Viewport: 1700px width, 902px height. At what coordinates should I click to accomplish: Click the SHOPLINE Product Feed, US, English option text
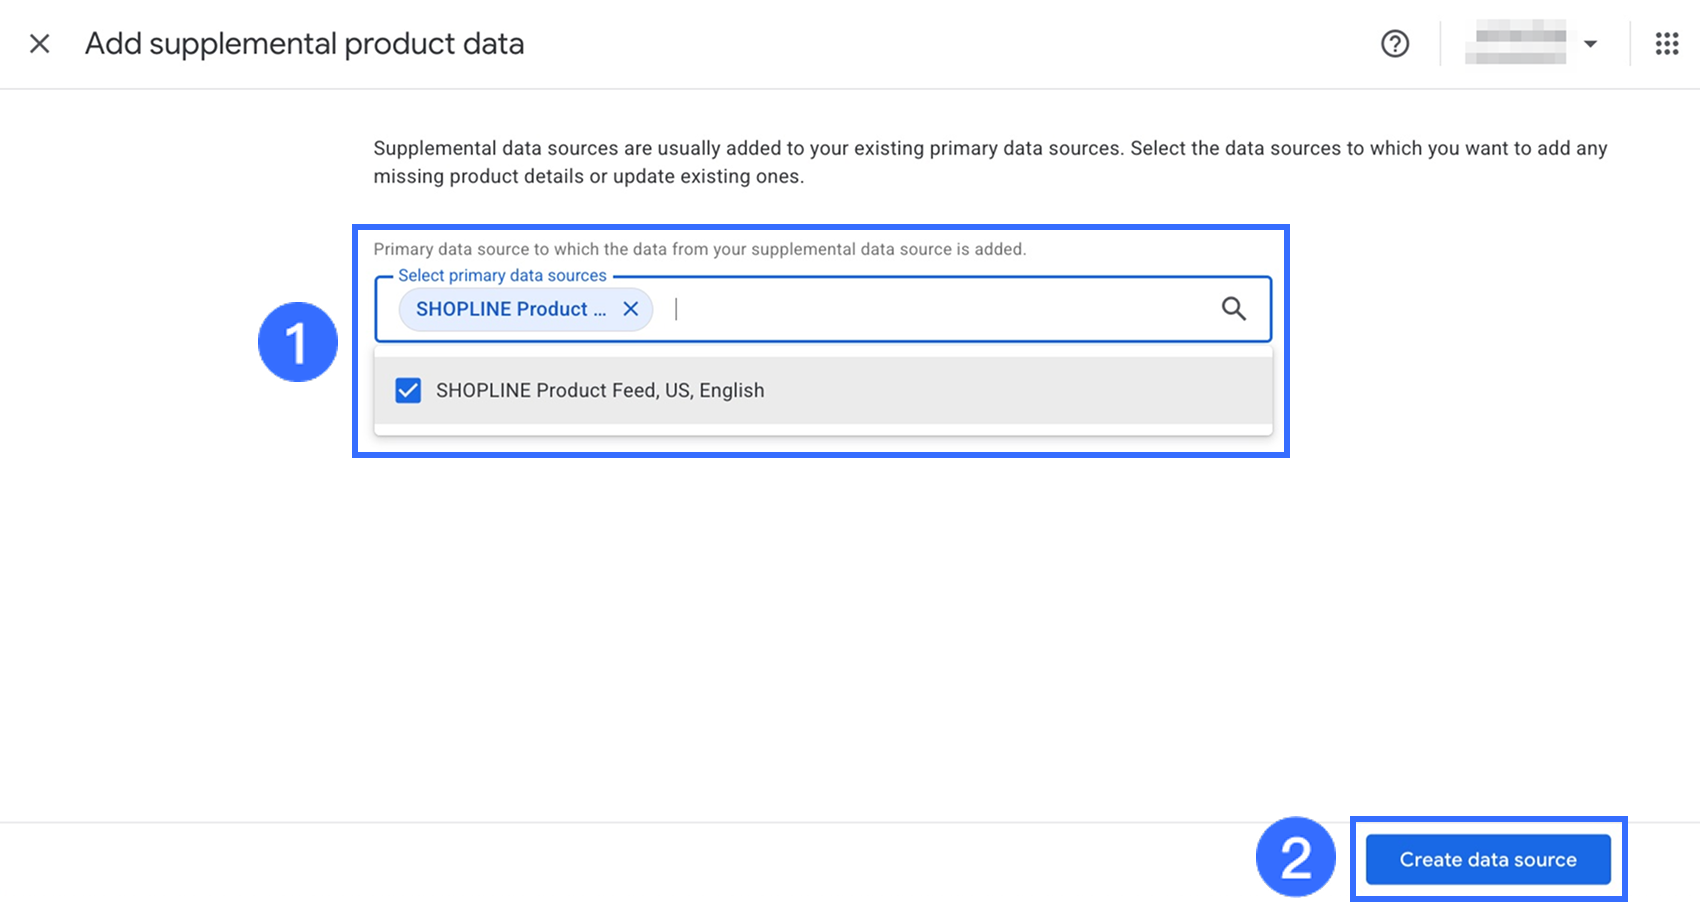pyautogui.click(x=600, y=390)
